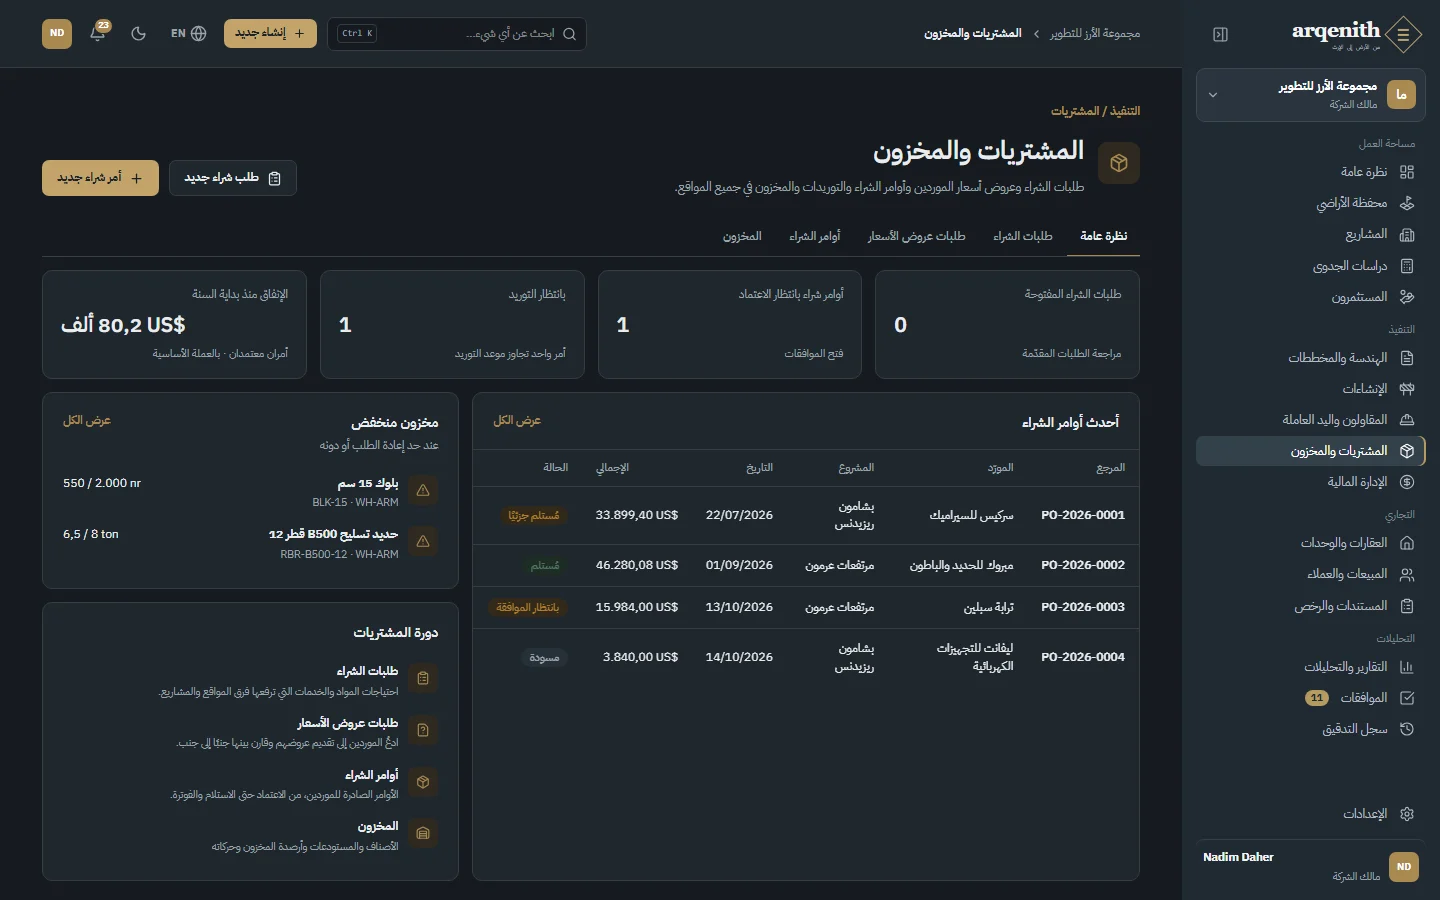The height and width of the screenshot is (900, 1440).
Task: Open المستثمرون sidebar item
Action: (1311, 297)
